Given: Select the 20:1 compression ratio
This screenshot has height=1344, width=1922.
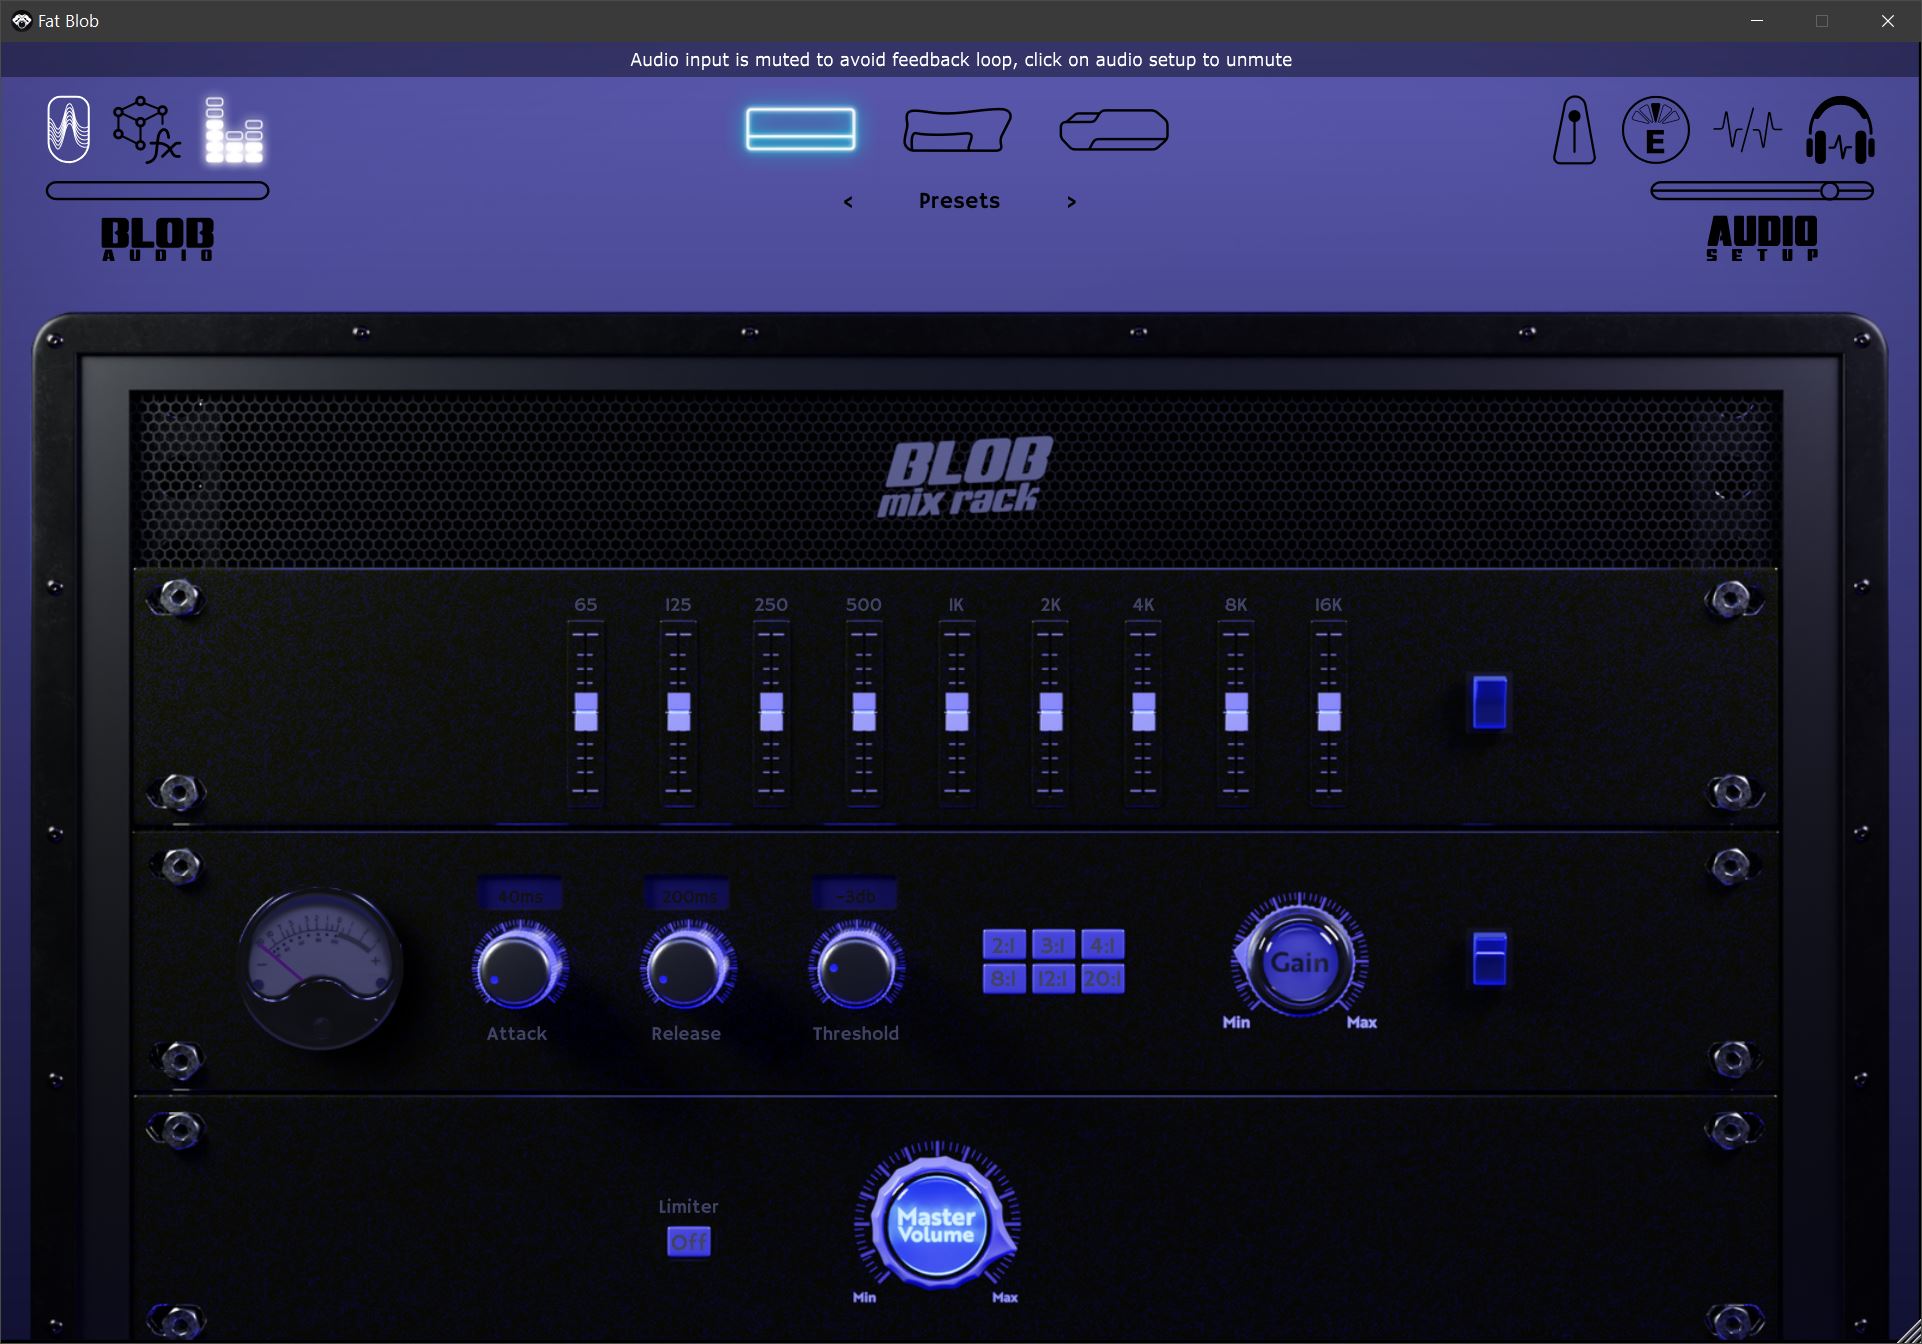Looking at the screenshot, I should (1104, 978).
